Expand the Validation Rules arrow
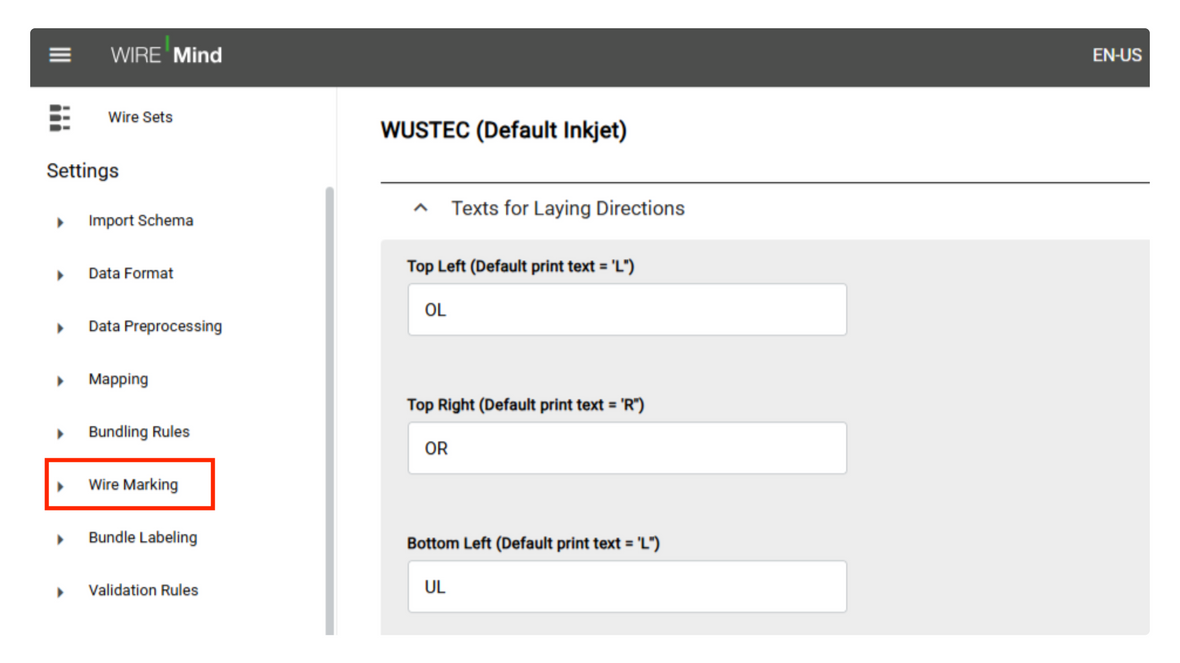This screenshot has height=663, width=1180. (60, 592)
